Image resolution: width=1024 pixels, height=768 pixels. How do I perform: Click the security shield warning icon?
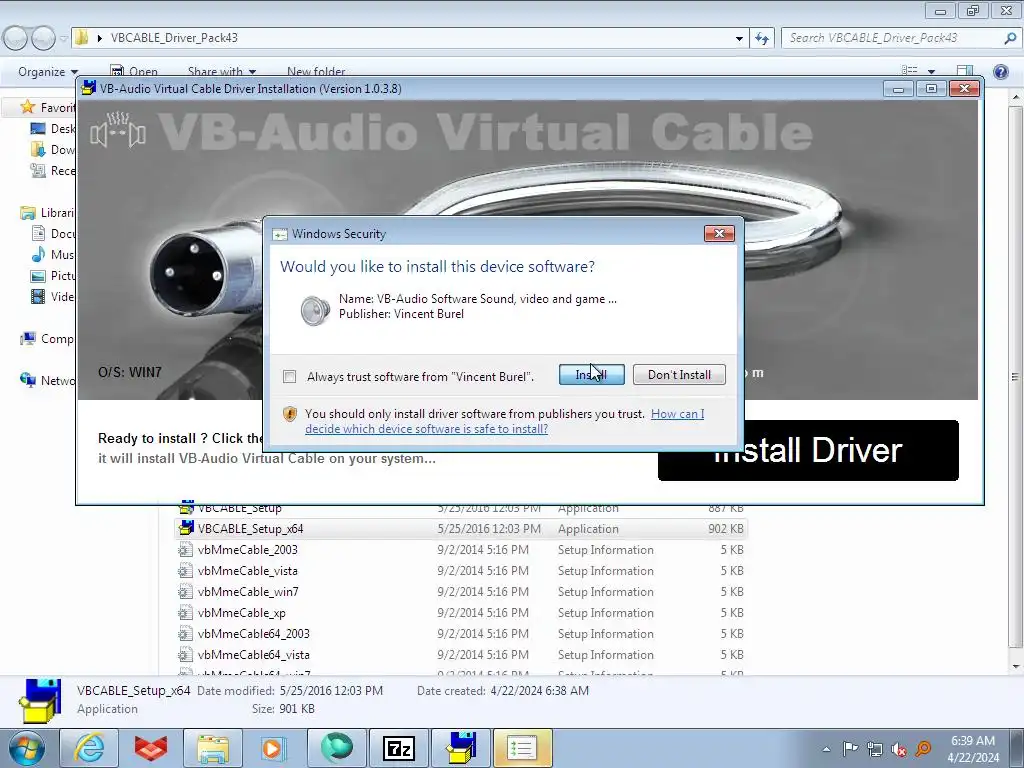pyautogui.click(x=290, y=414)
